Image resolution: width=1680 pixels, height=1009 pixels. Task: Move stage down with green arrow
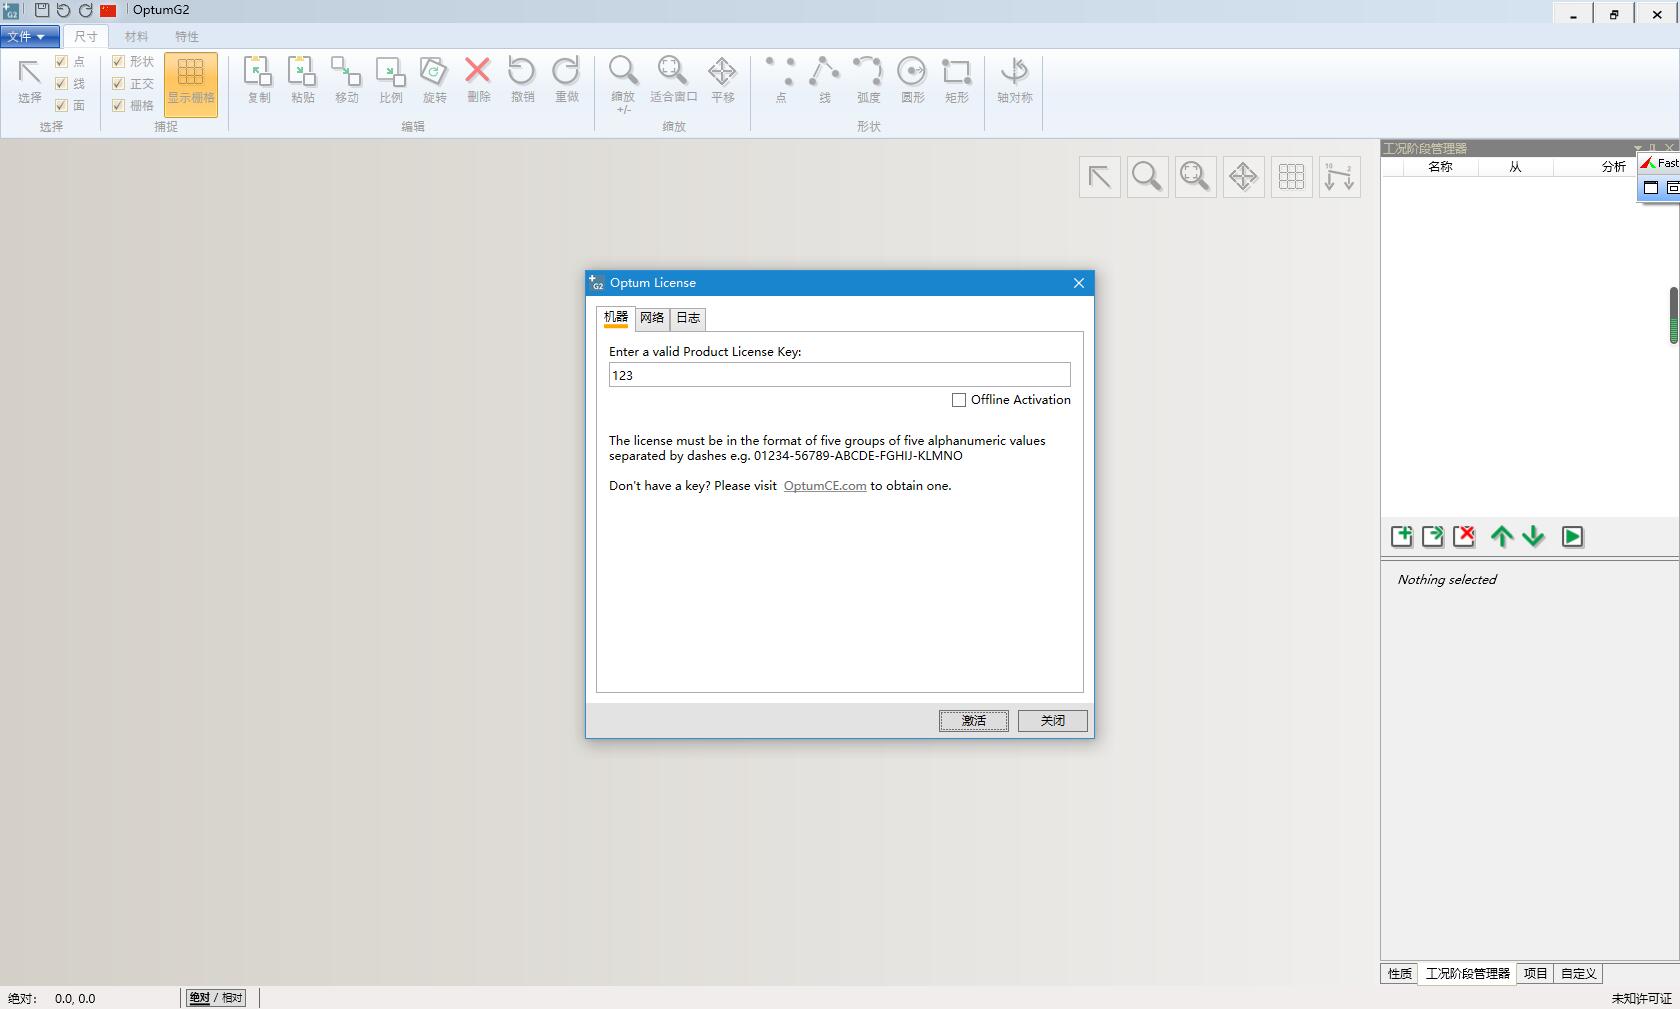[1533, 536]
